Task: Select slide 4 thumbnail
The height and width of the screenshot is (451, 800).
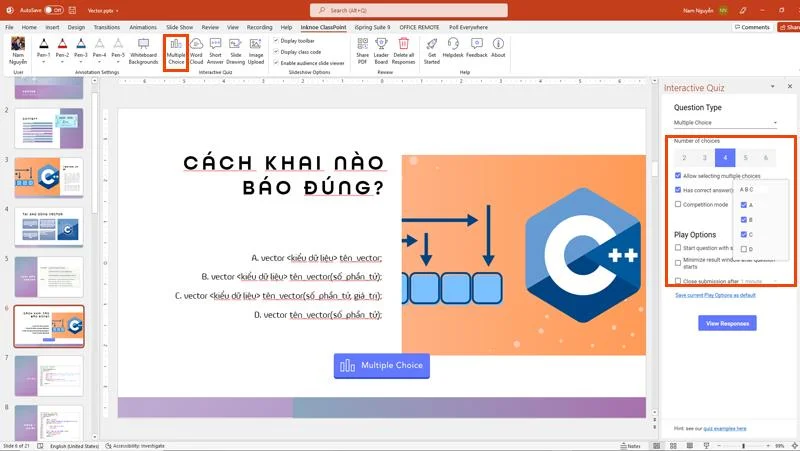Action: (x=49, y=227)
